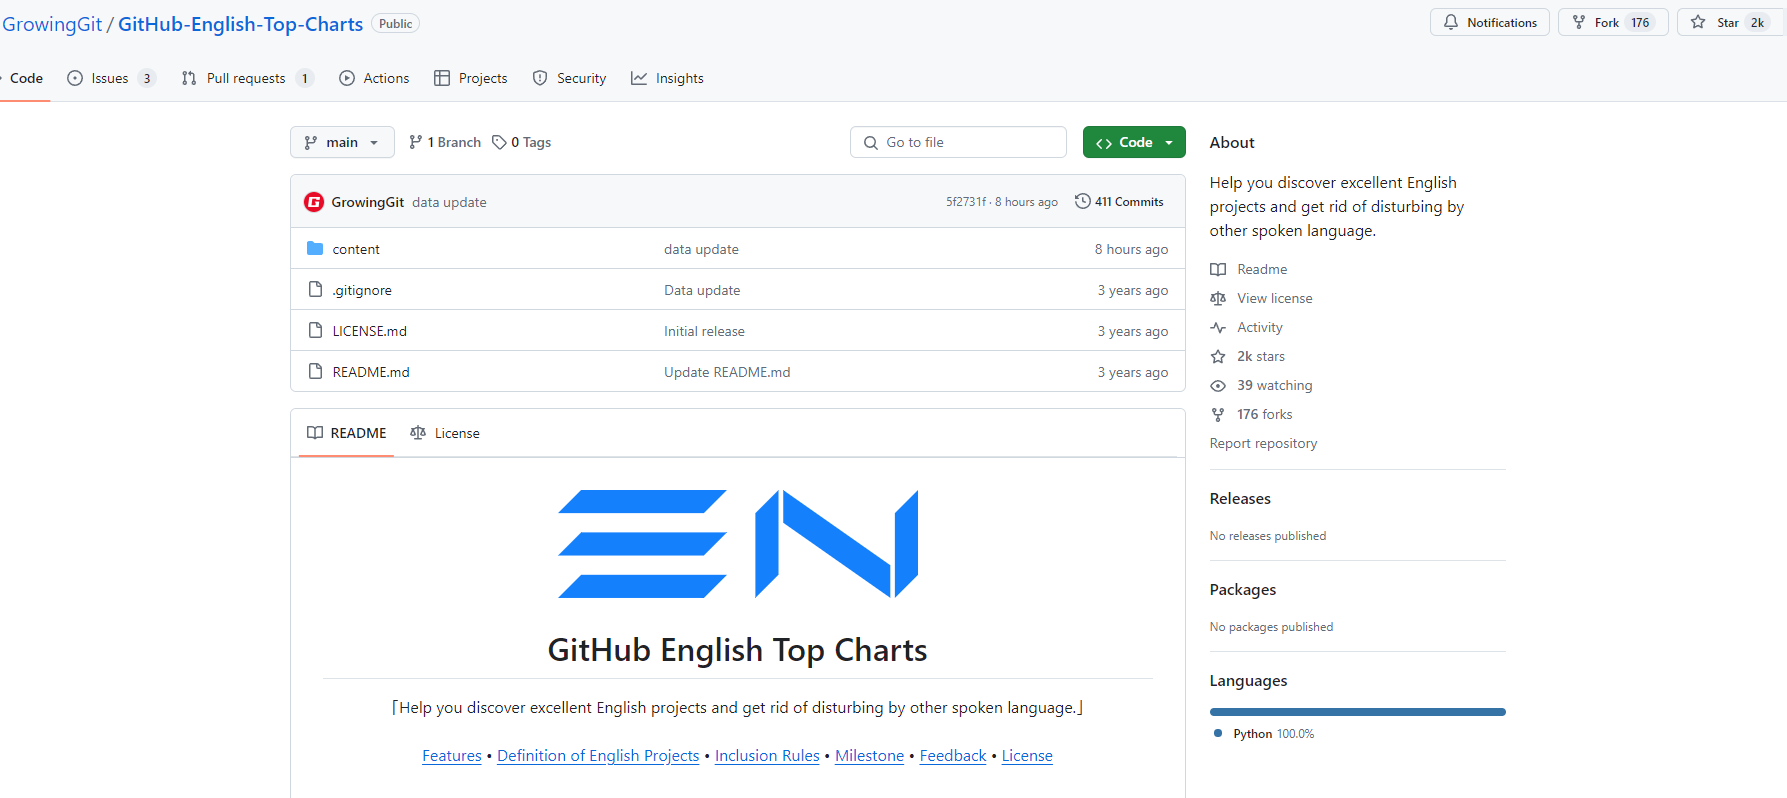
Task: View the 411 Commits history
Action: tap(1119, 202)
